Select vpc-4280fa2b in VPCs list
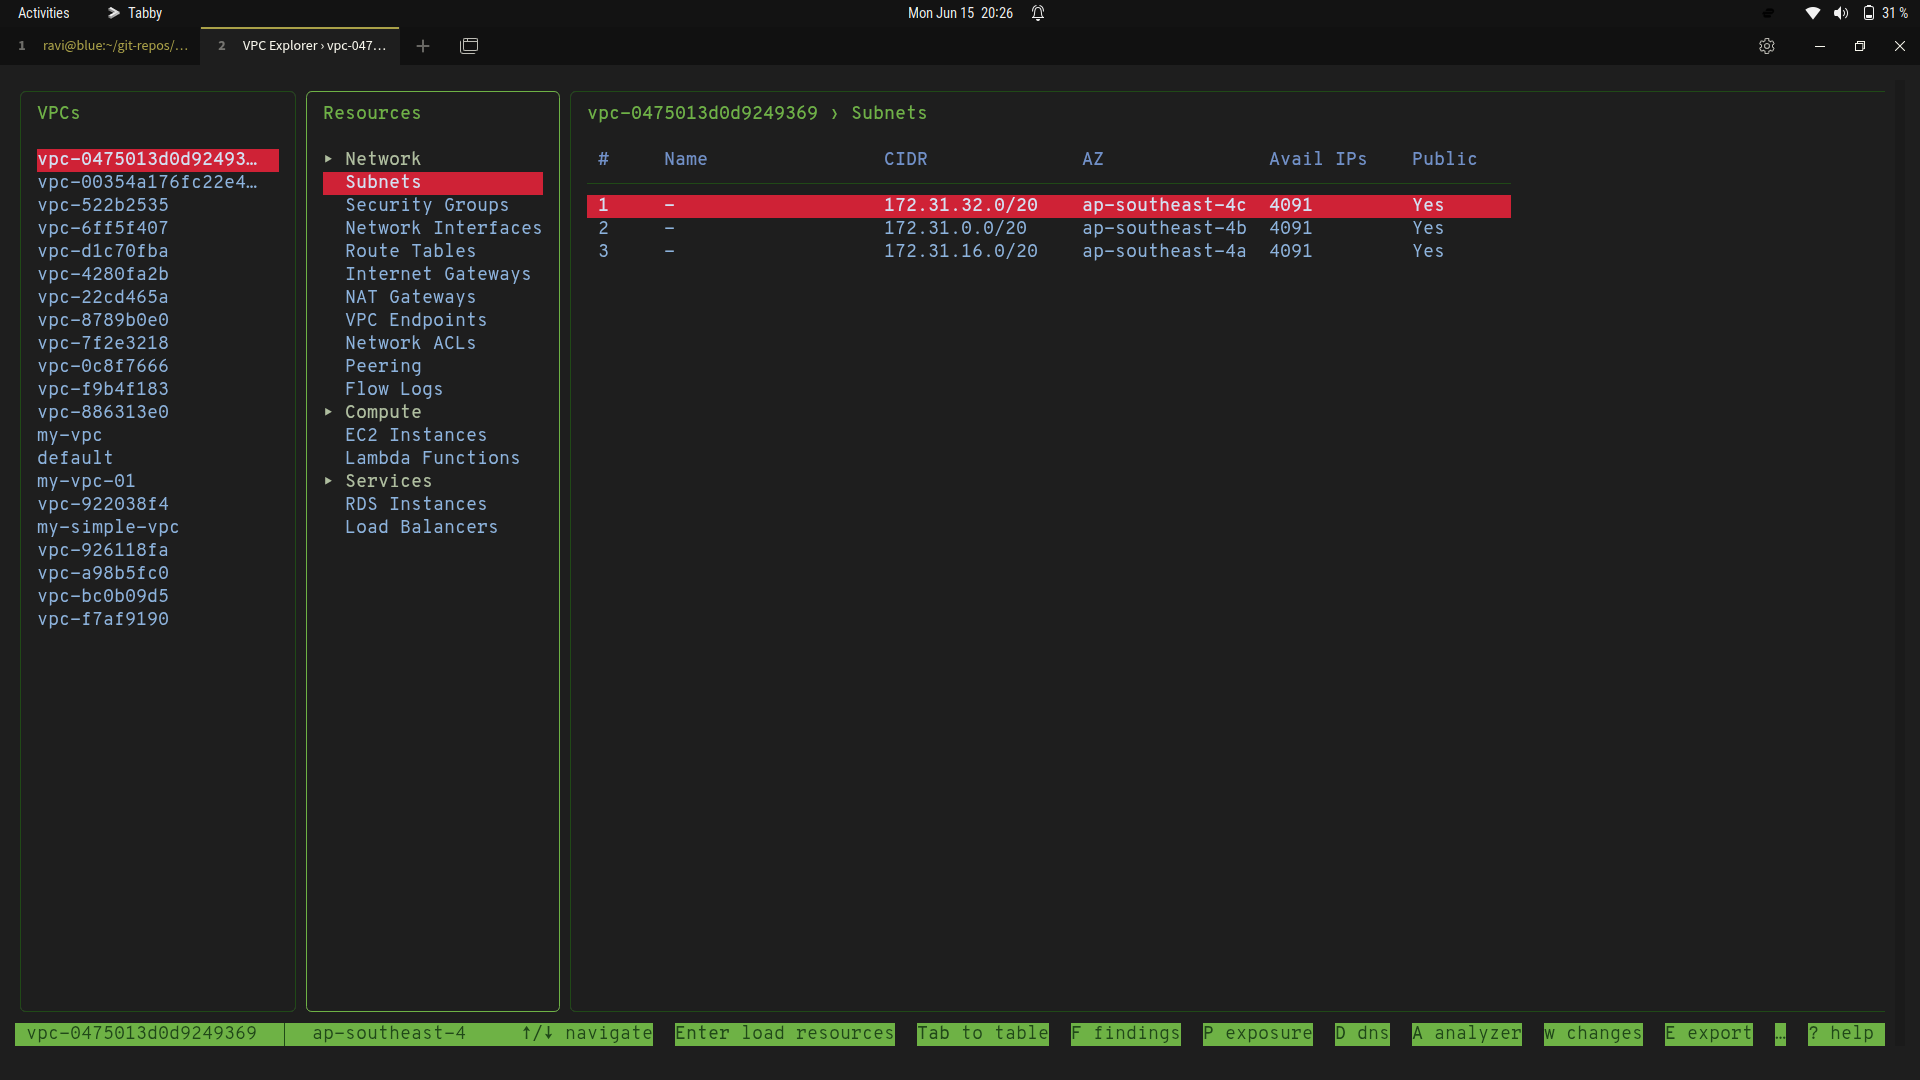The image size is (1920, 1080). coord(103,274)
